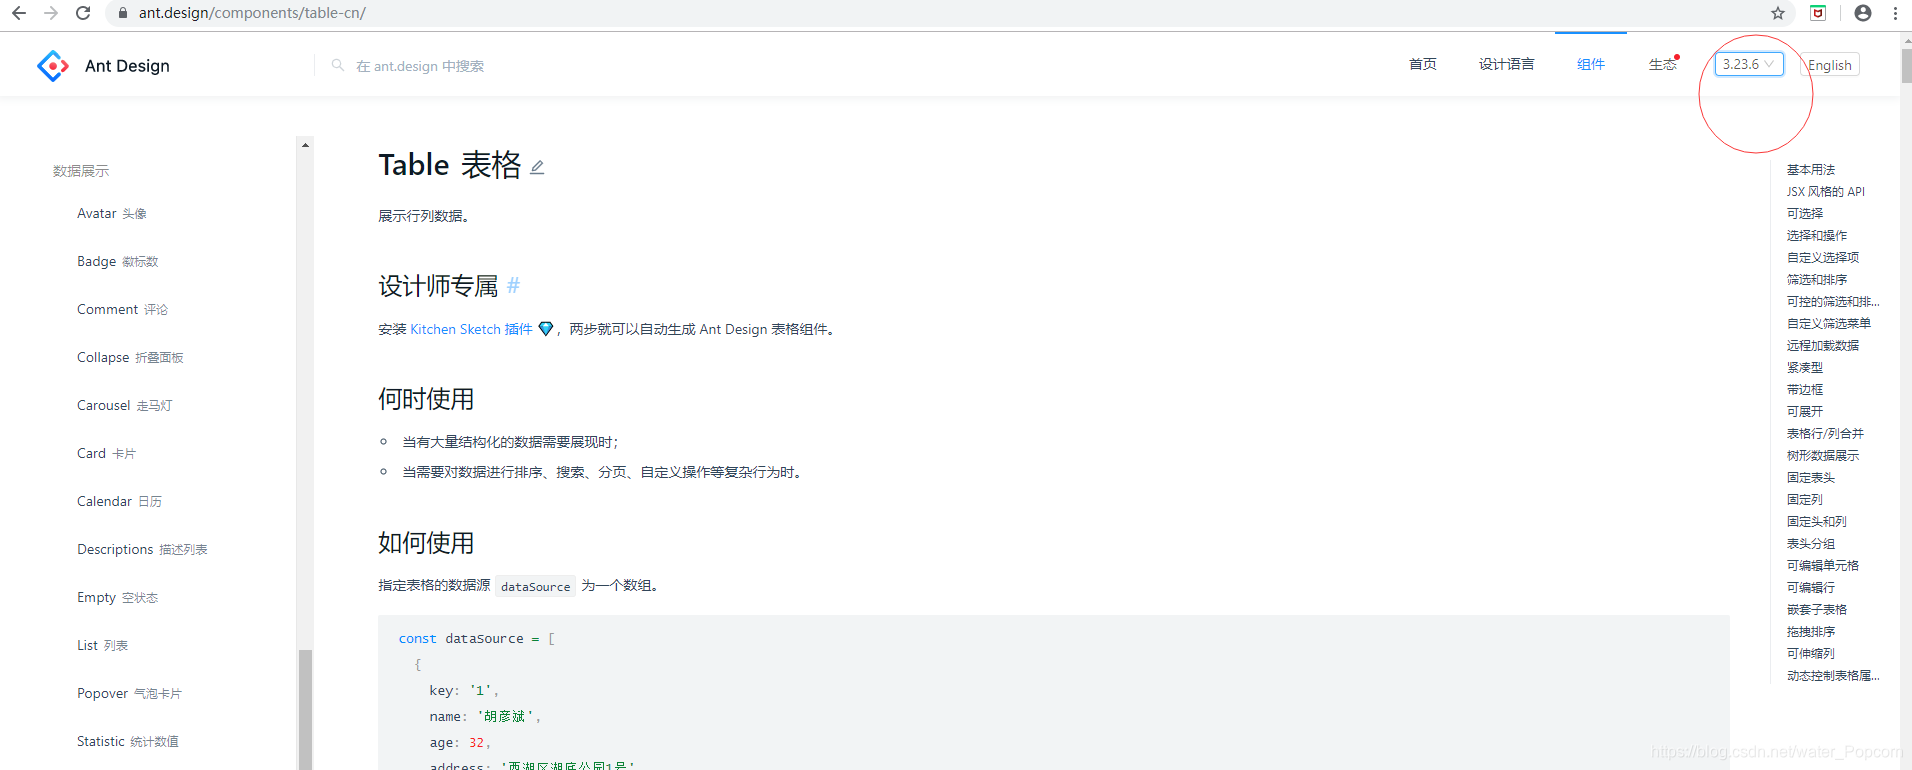
Task: Jump to 表头分组 anchor
Action: tap(1811, 543)
